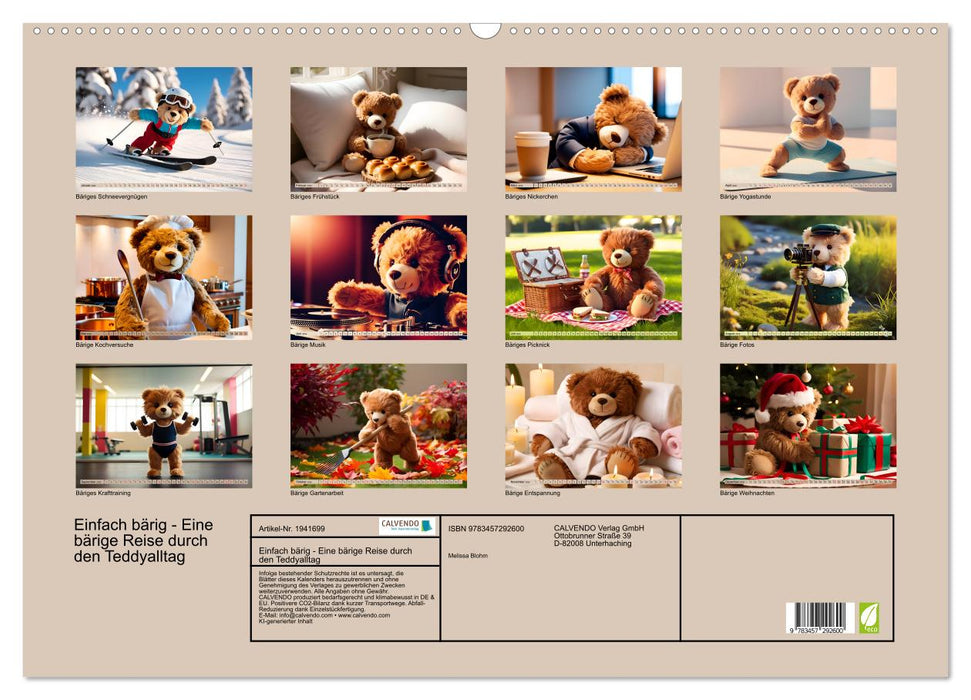
Task: Select the Bärige Weihnachten Christmas bear image
Action: tap(808, 425)
